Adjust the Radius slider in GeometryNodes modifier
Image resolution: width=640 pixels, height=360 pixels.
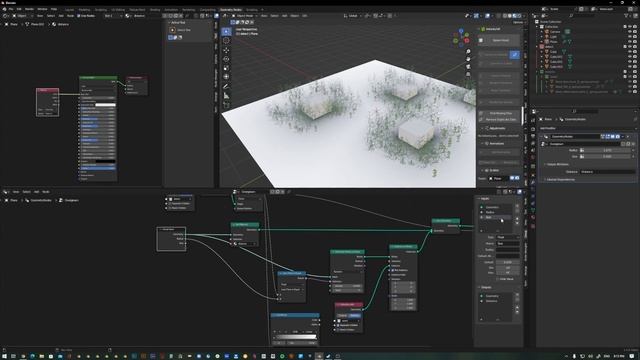(x=607, y=150)
